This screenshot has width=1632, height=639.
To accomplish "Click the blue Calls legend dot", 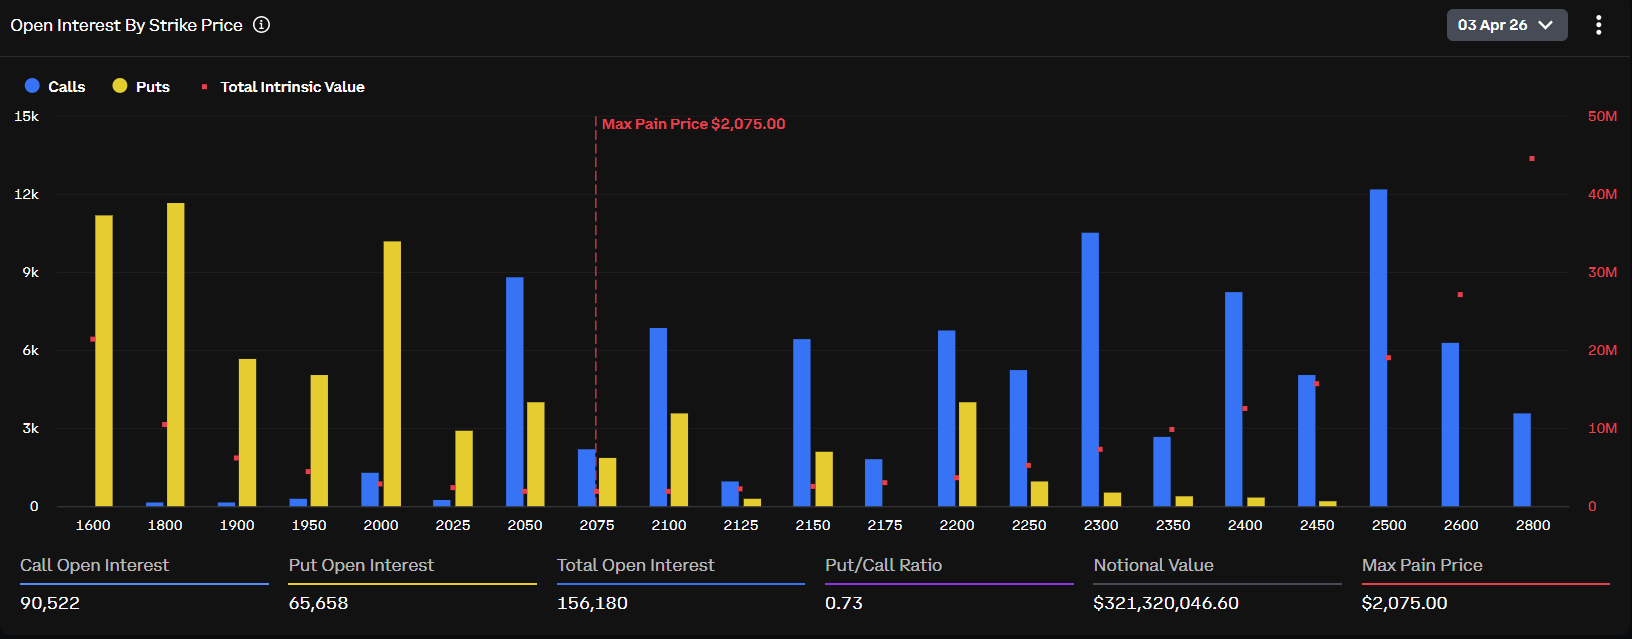I will 32,86.
